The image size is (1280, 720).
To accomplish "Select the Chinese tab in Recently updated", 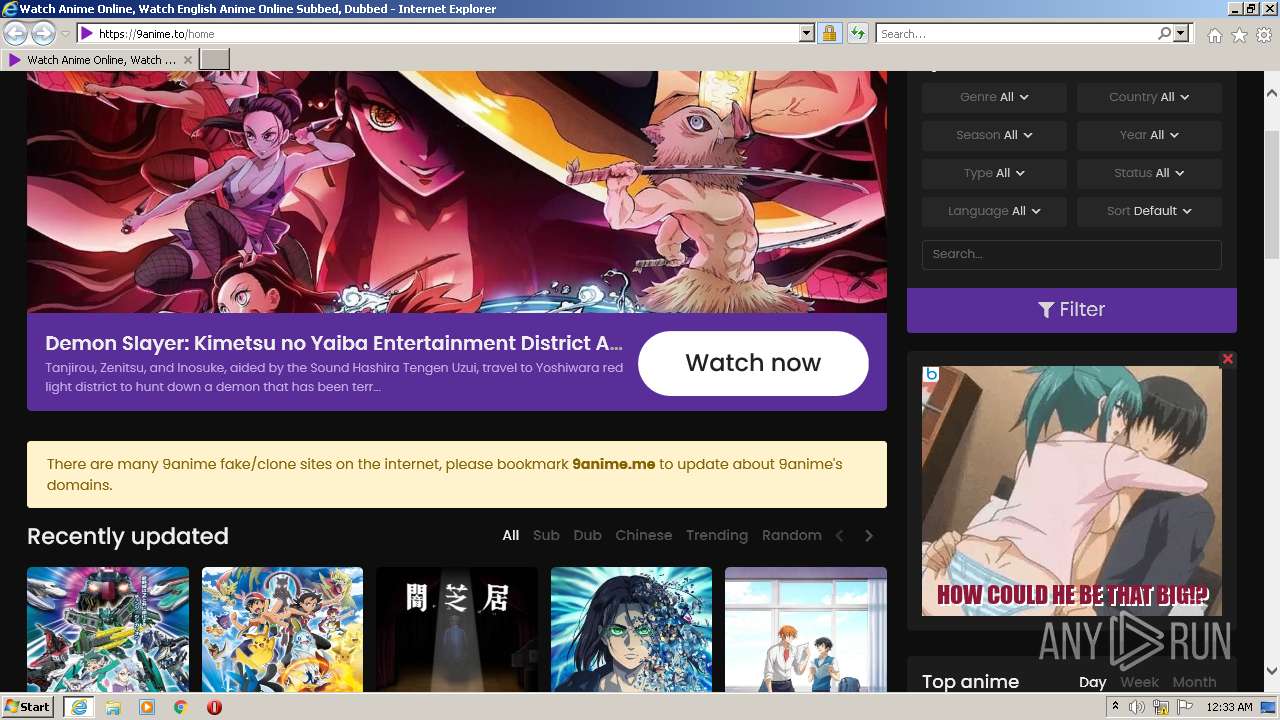I will 644,535.
